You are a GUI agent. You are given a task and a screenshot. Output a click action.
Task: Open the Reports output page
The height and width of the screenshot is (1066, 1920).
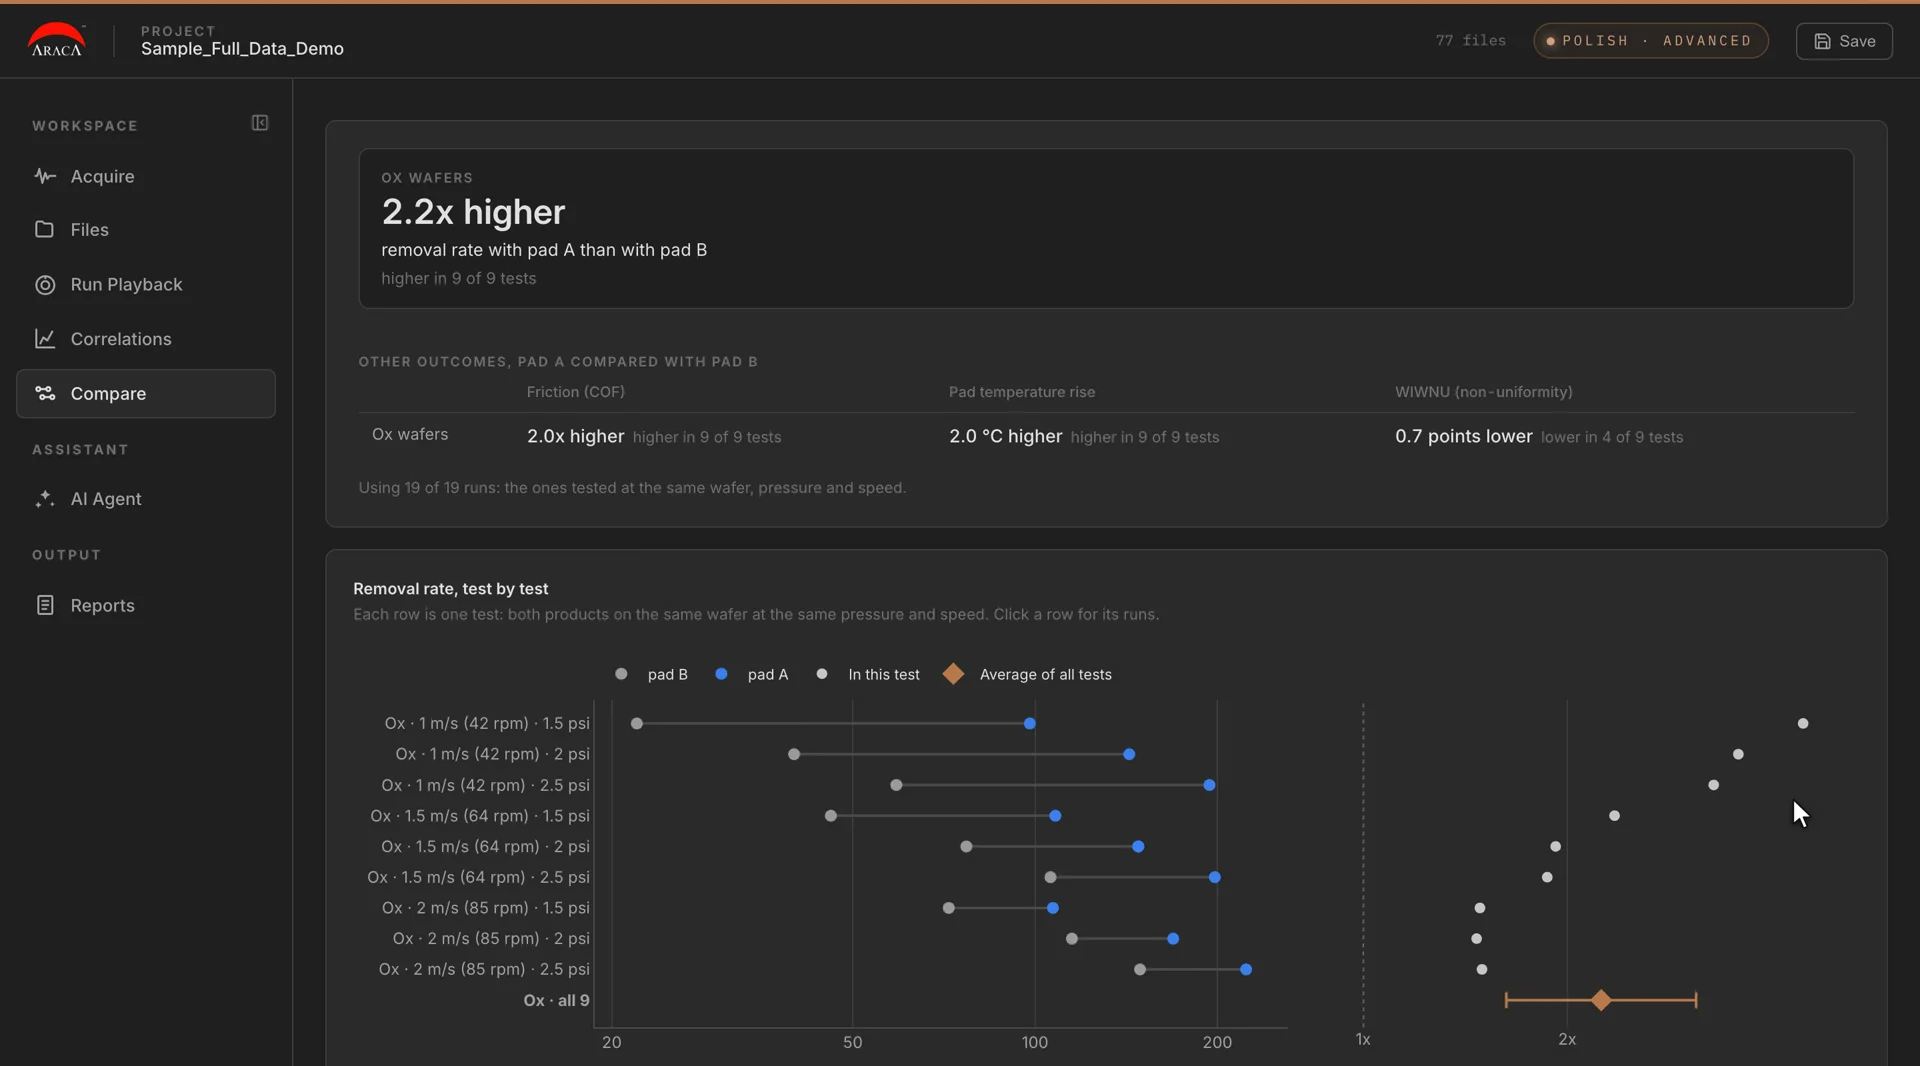146,605
